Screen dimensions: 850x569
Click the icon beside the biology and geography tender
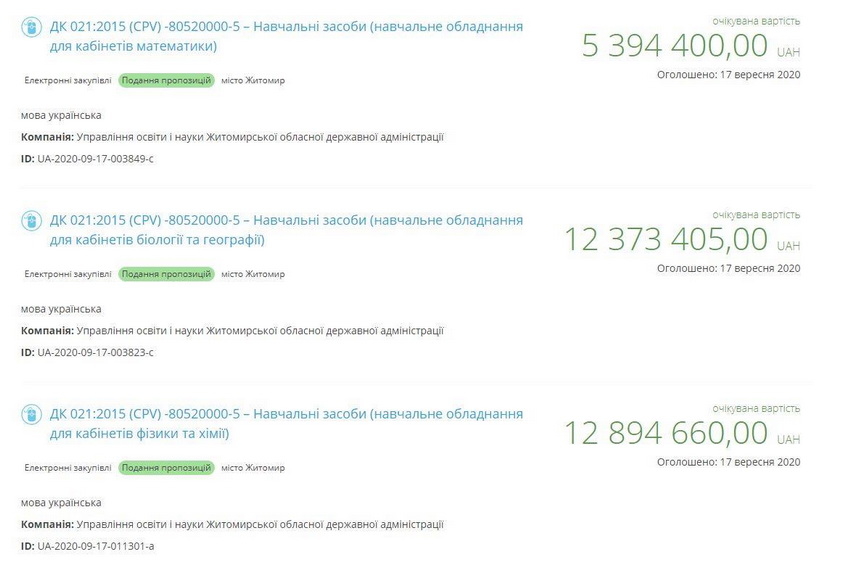pos(32,221)
